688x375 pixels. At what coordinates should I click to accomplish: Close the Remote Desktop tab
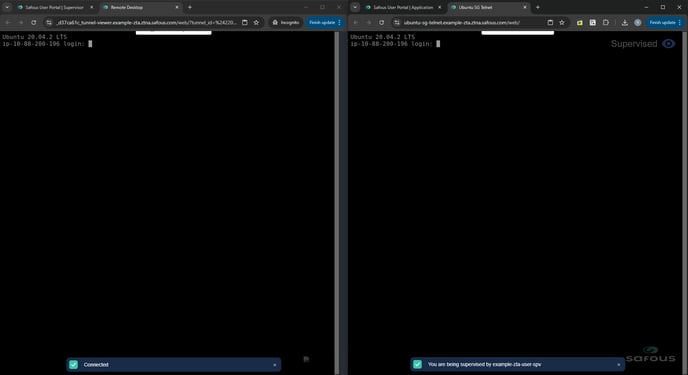177,7
